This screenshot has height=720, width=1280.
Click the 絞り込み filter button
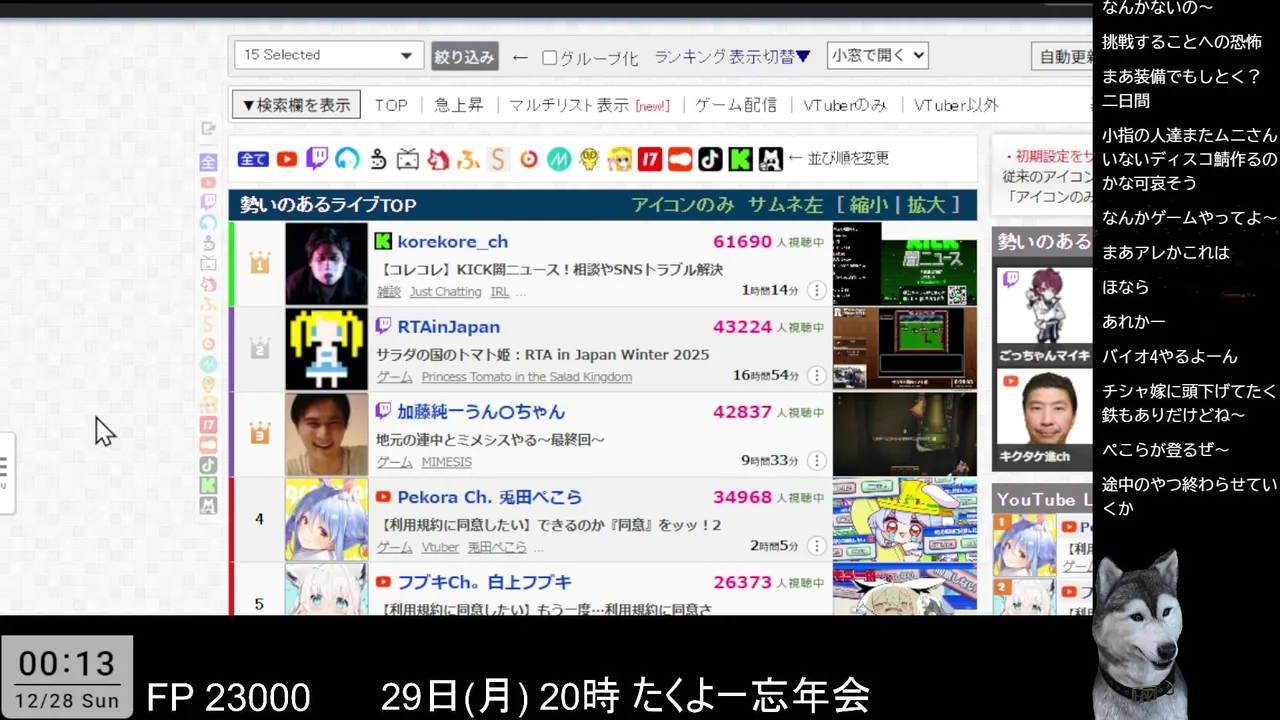point(465,57)
